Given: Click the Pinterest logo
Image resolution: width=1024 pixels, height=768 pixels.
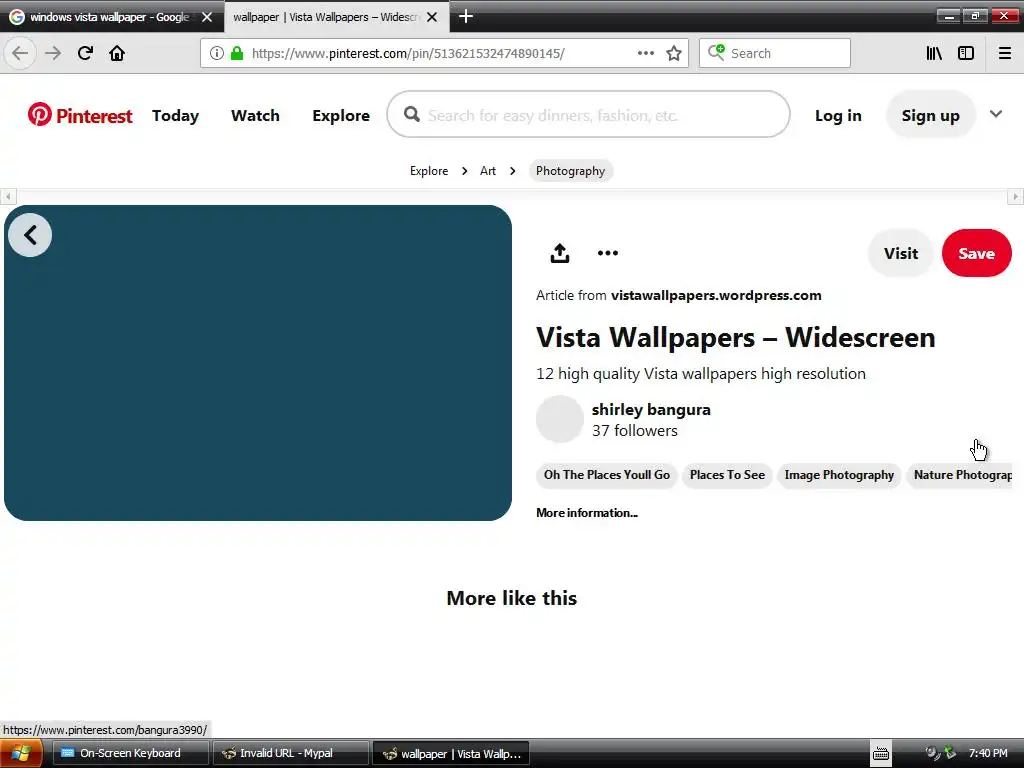Looking at the screenshot, I should tap(80, 115).
